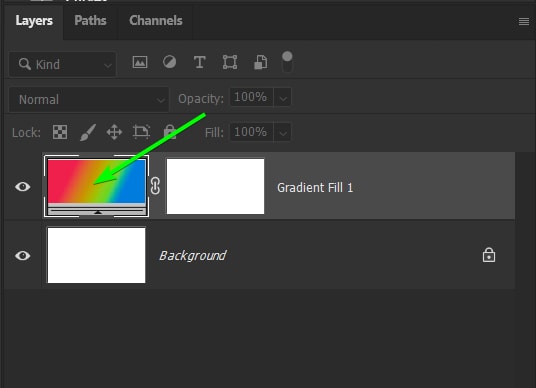536x388 pixels.
Task: Open the Layers panel menu
Action: 524,22
